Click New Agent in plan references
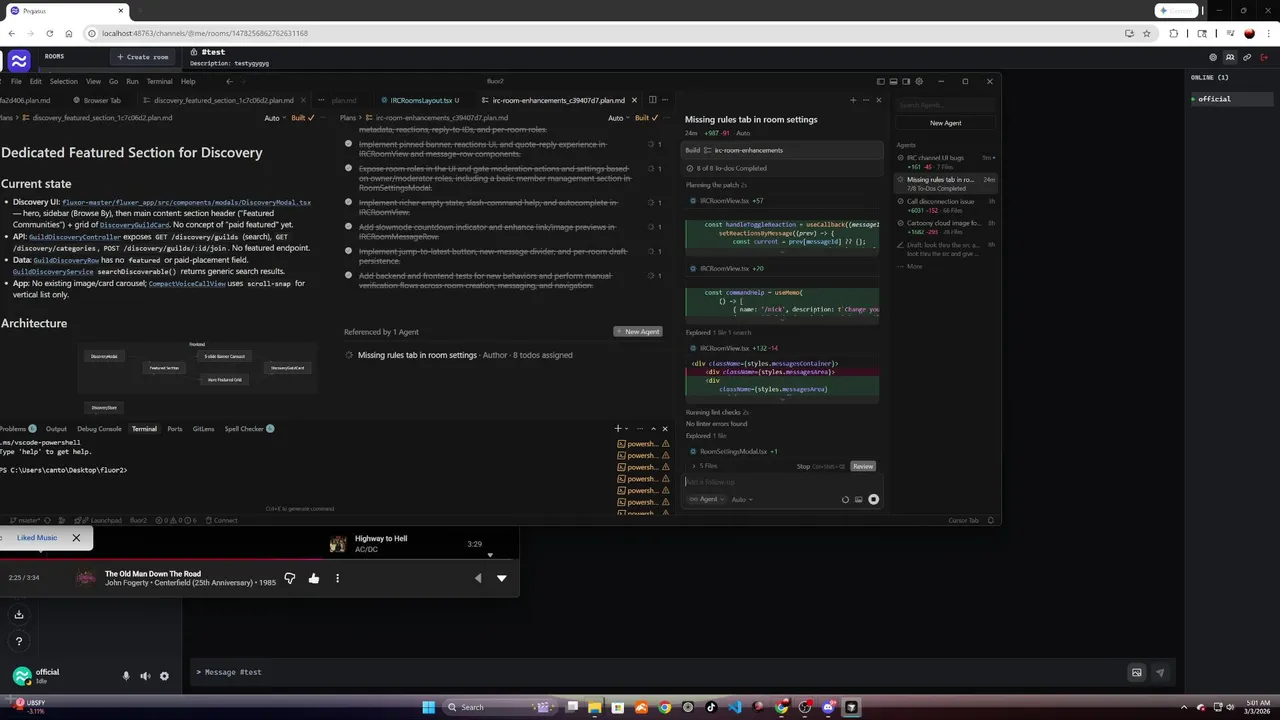The height and width of the screenshot is (720, 1280). point(638,332)
